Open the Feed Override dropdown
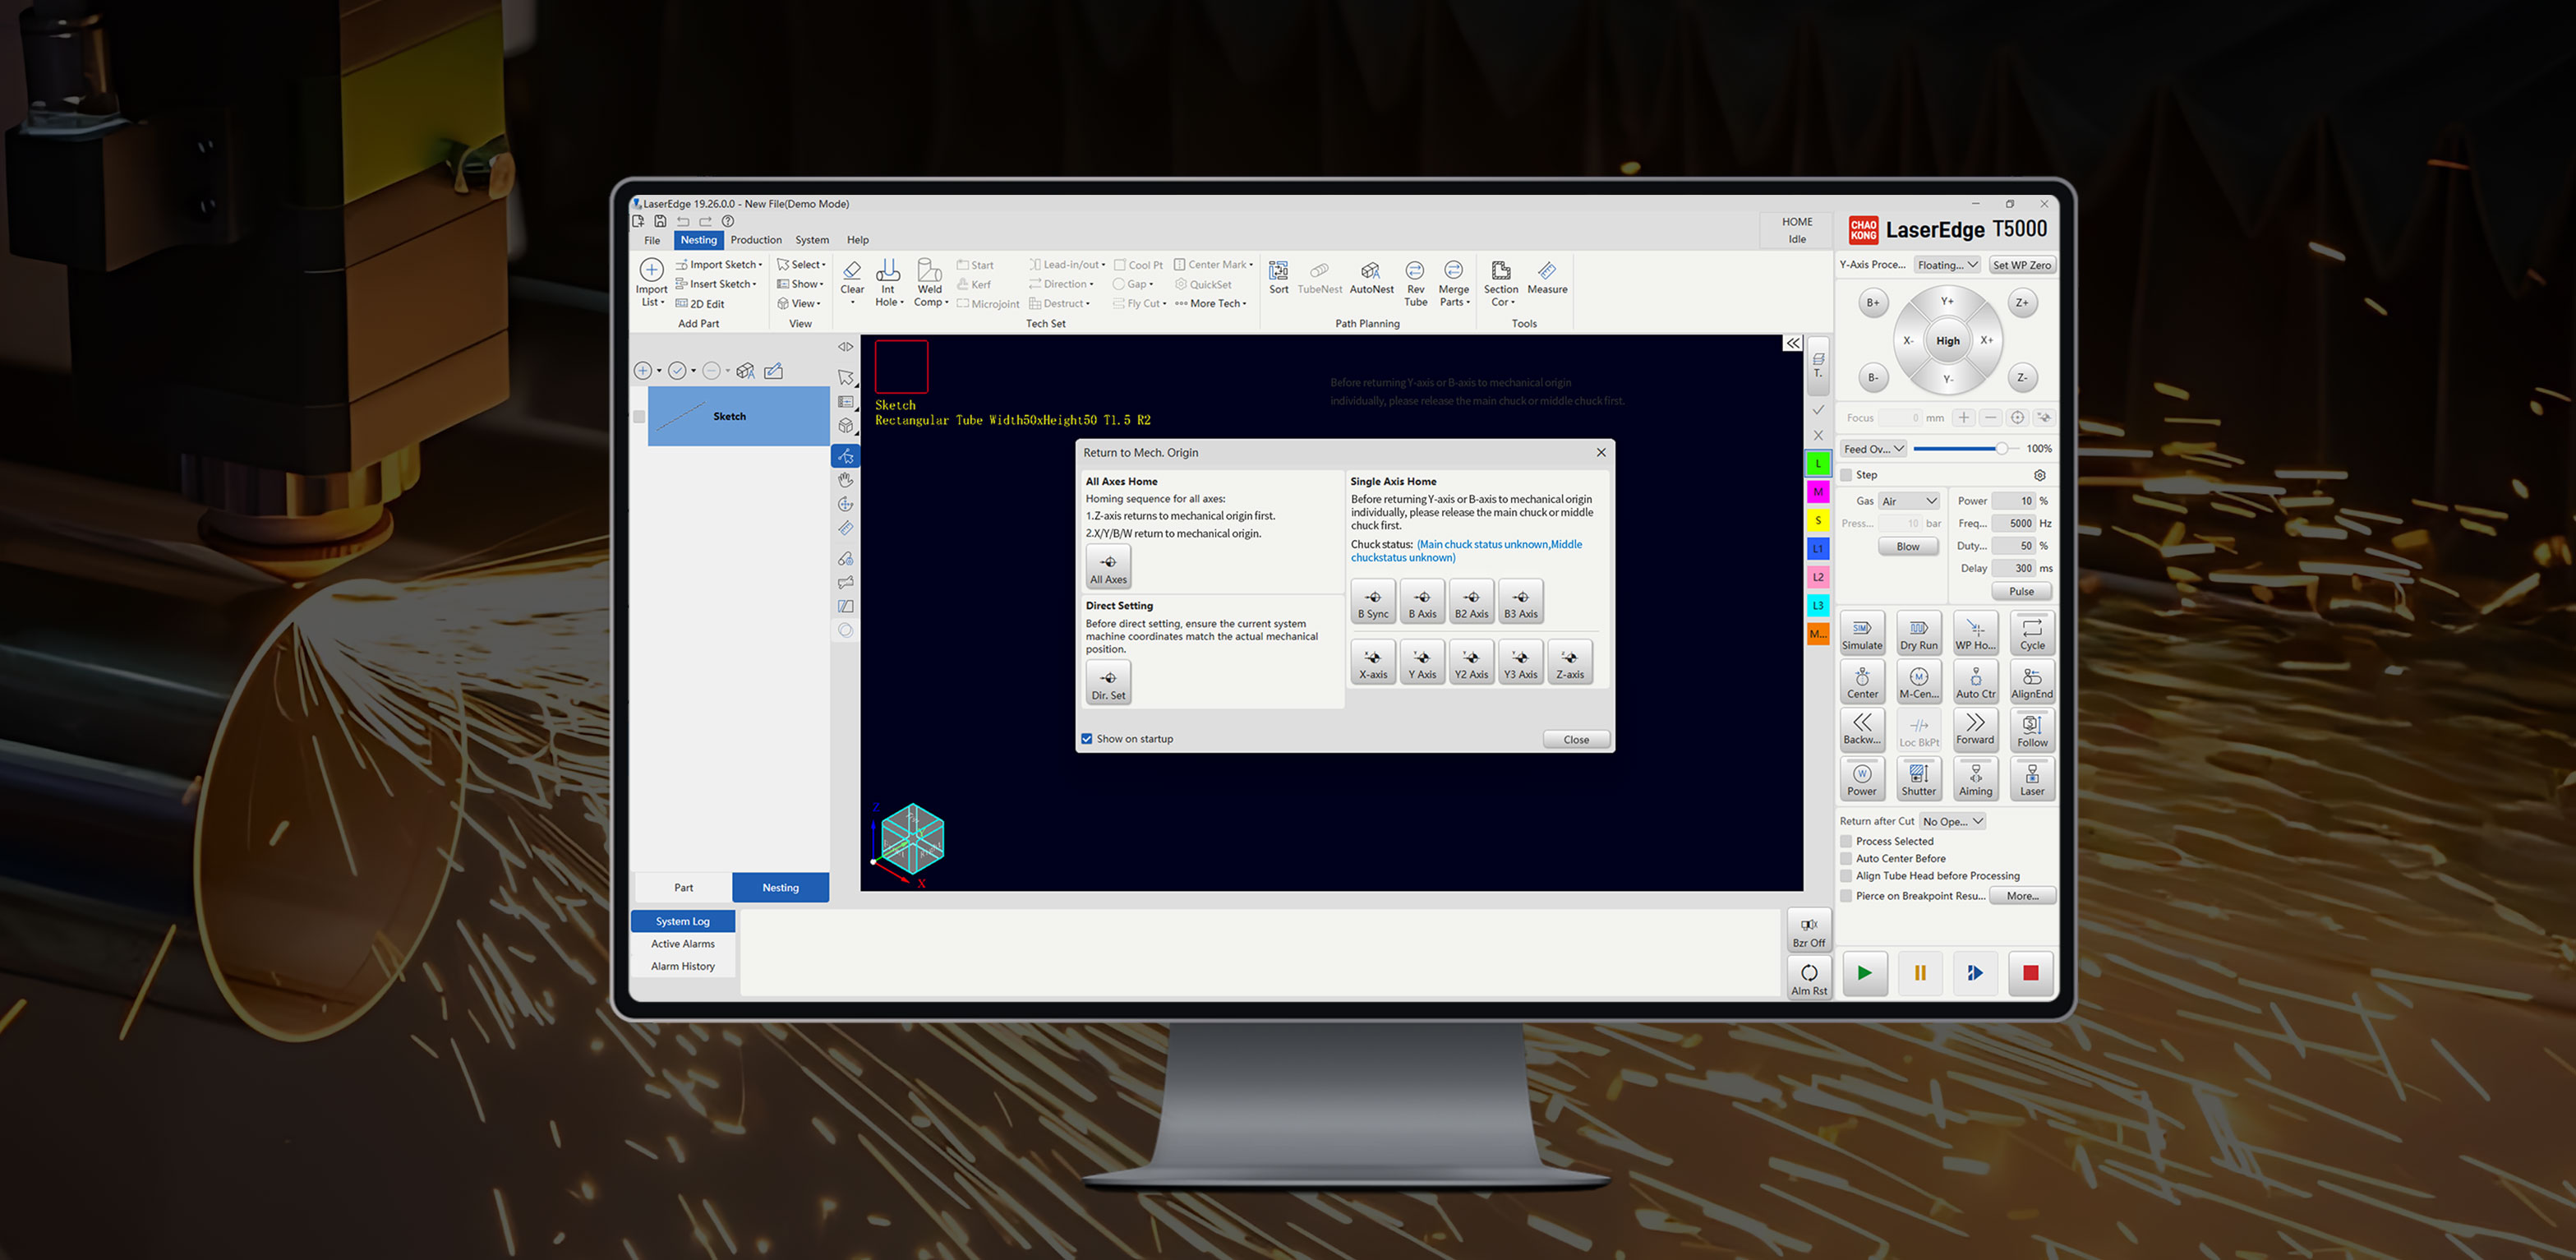Screen dimensions: 2576x1260 click(1874, 449)
